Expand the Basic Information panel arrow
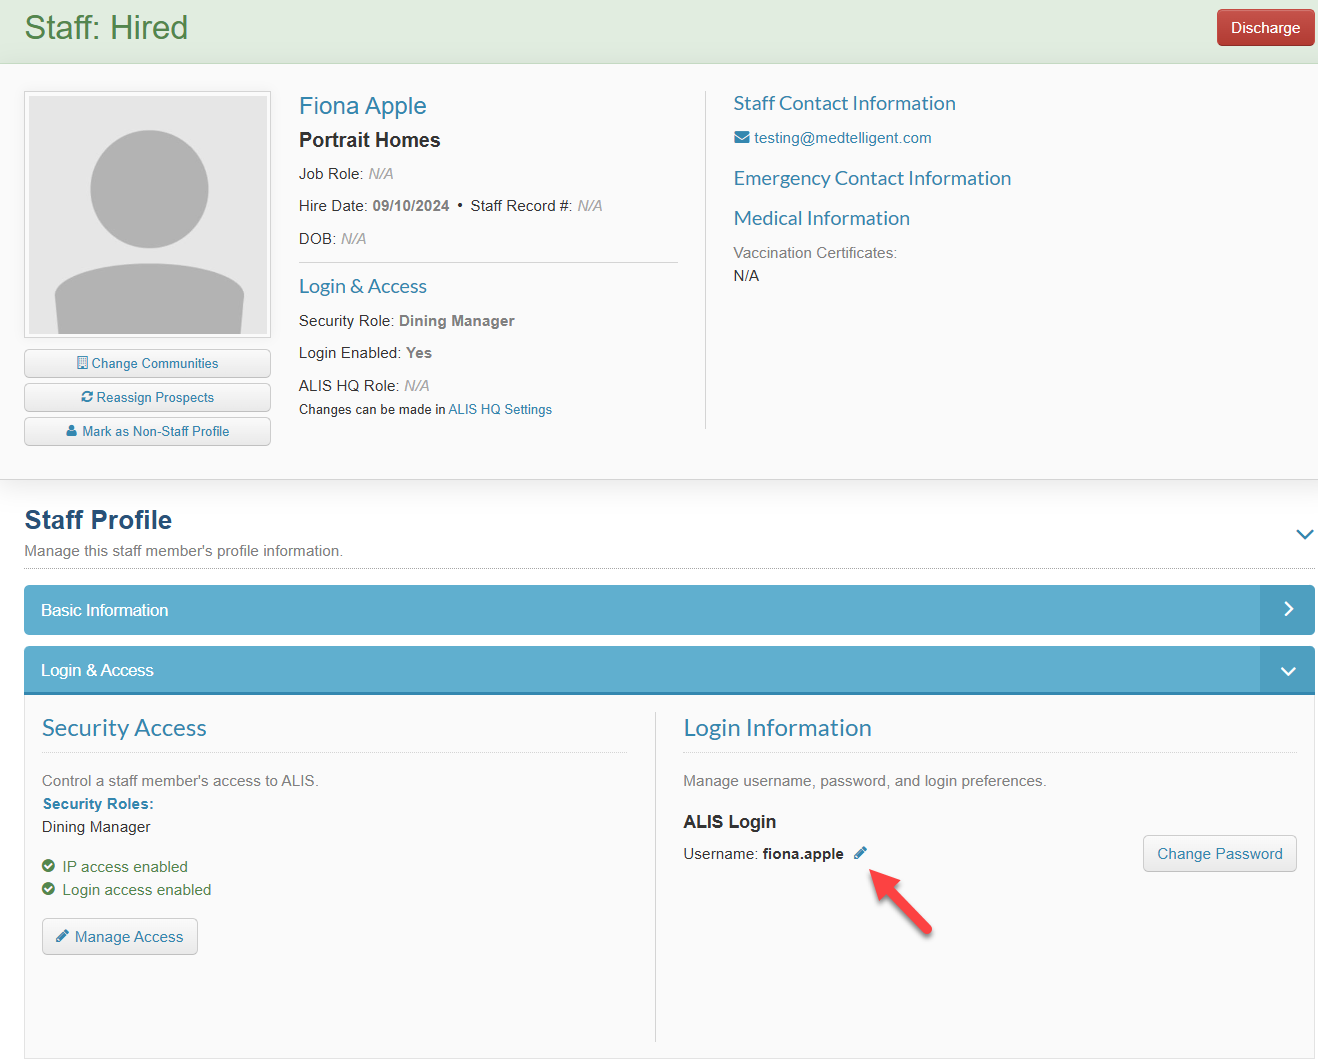The height and width of the screenshot is (1060, 1318). click(1288, 609)
